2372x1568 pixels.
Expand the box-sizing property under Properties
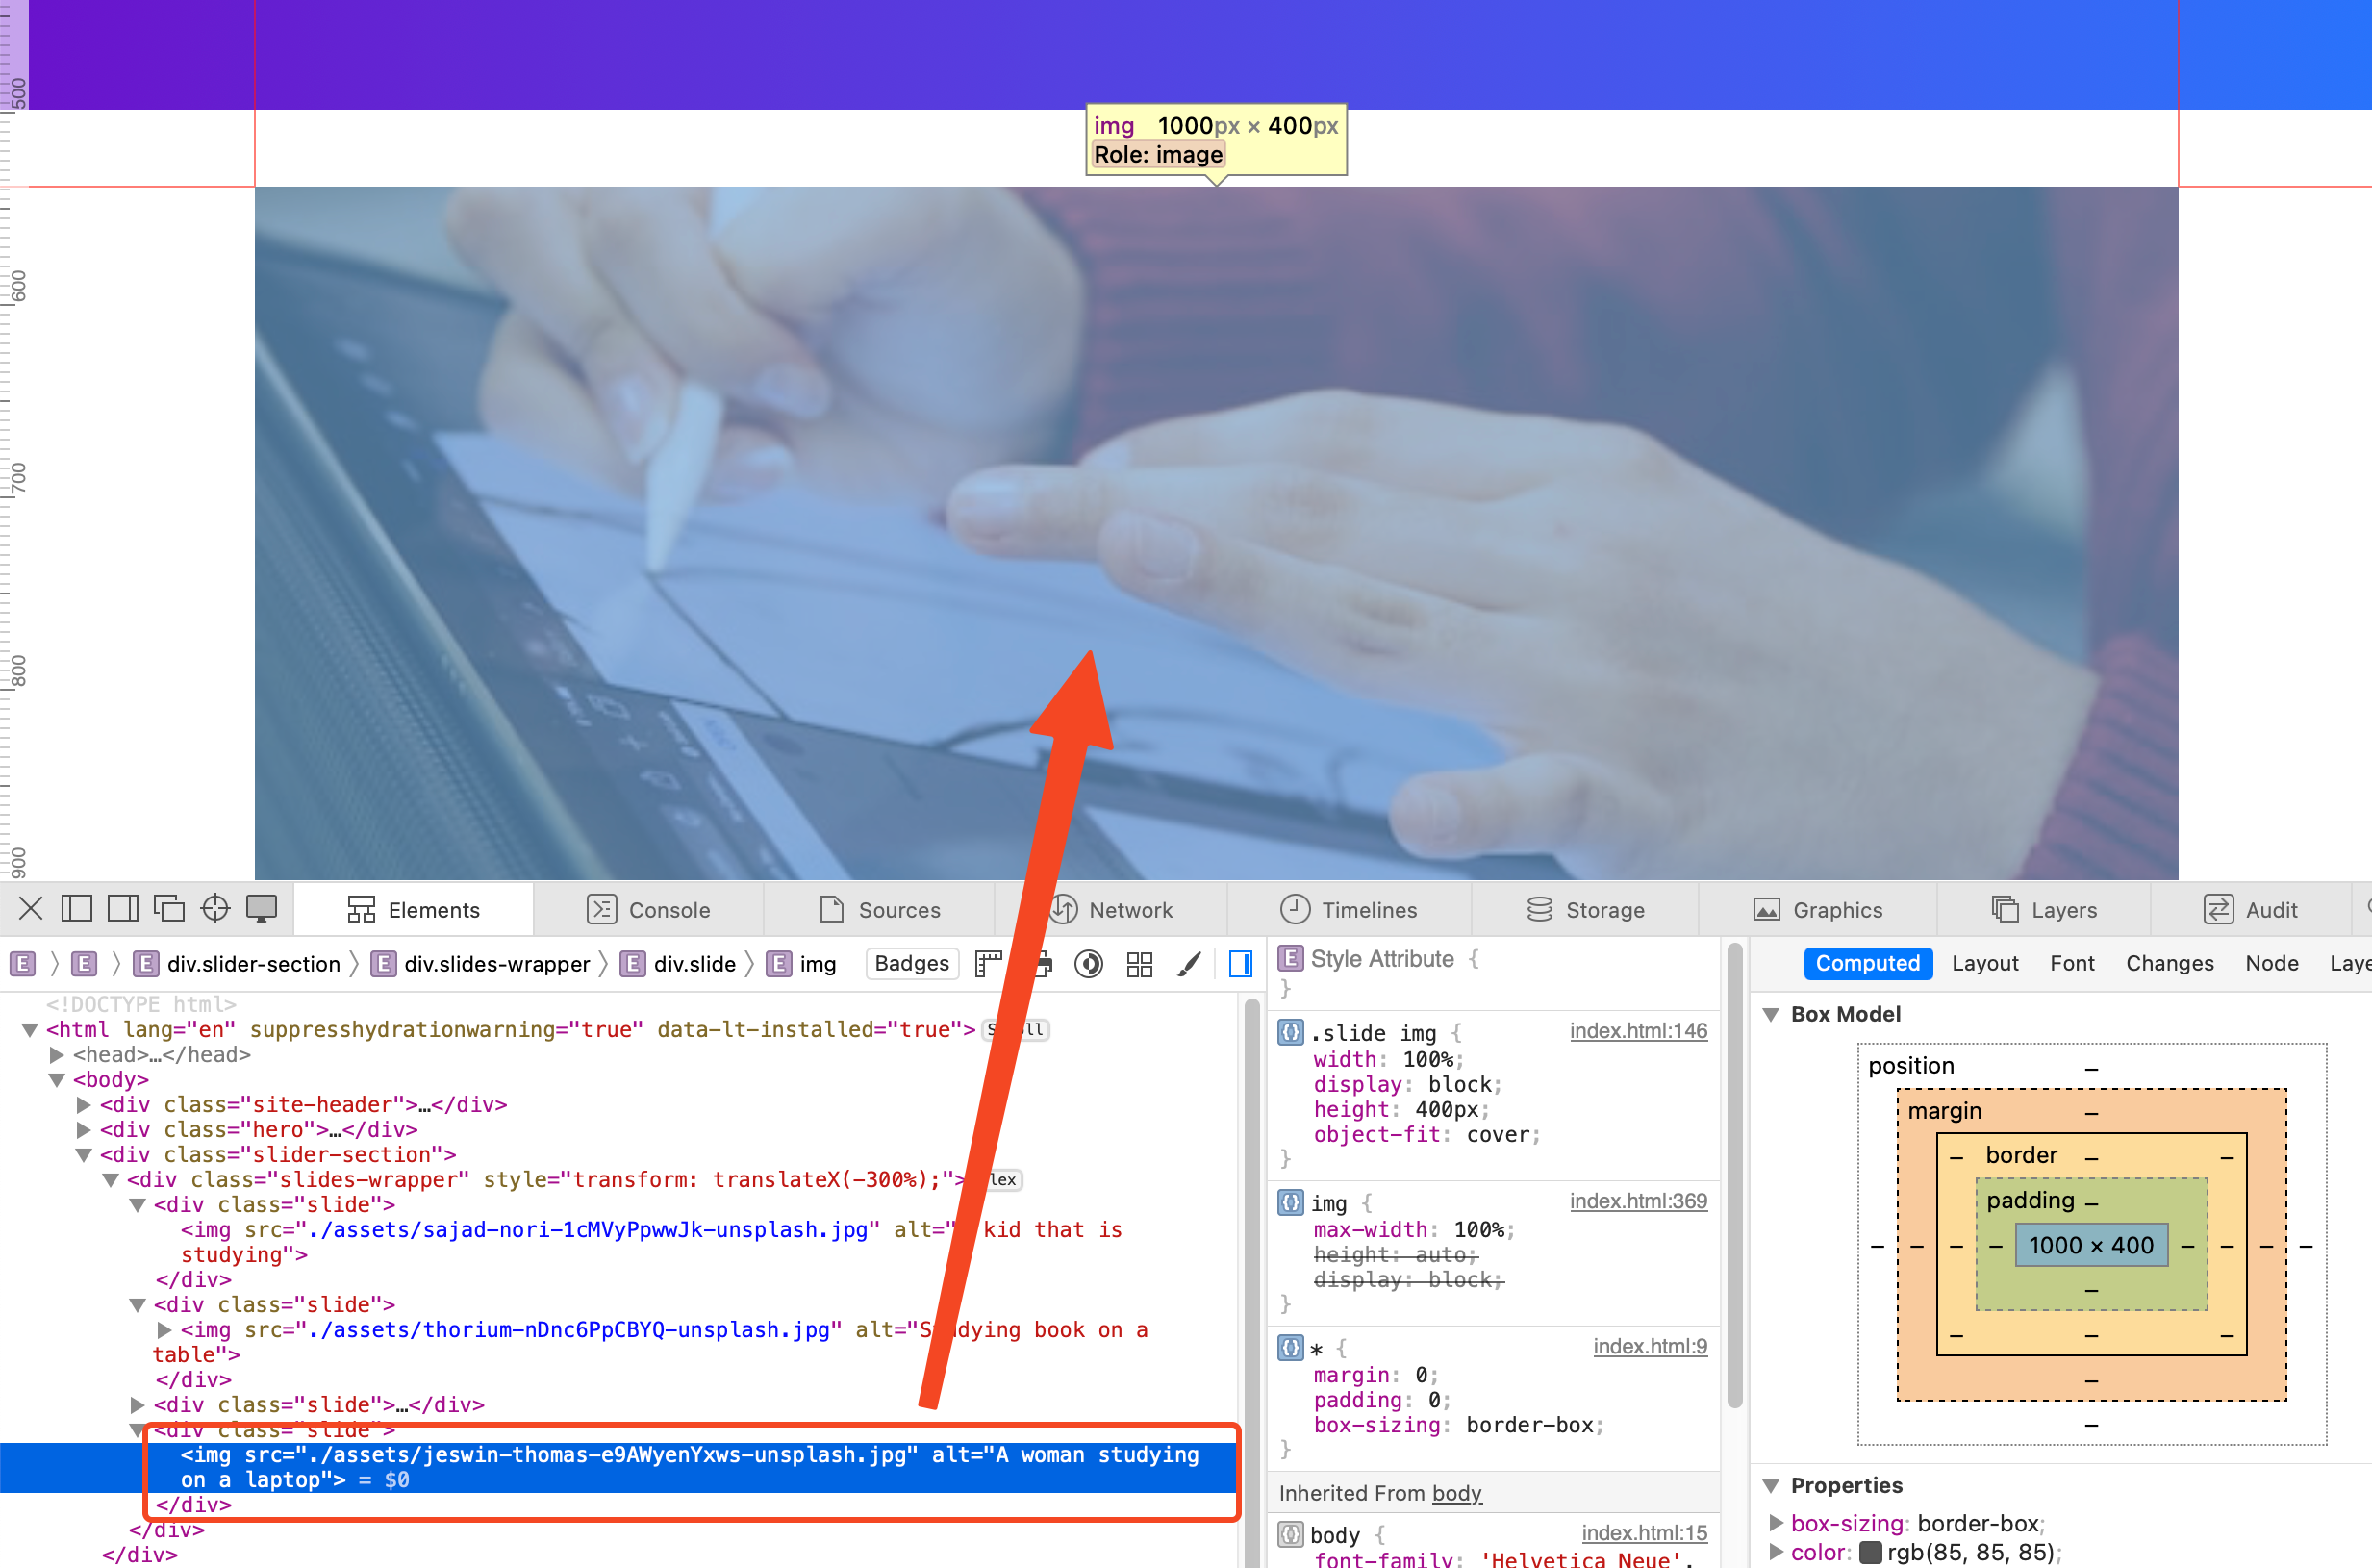pos(1776,1523)
